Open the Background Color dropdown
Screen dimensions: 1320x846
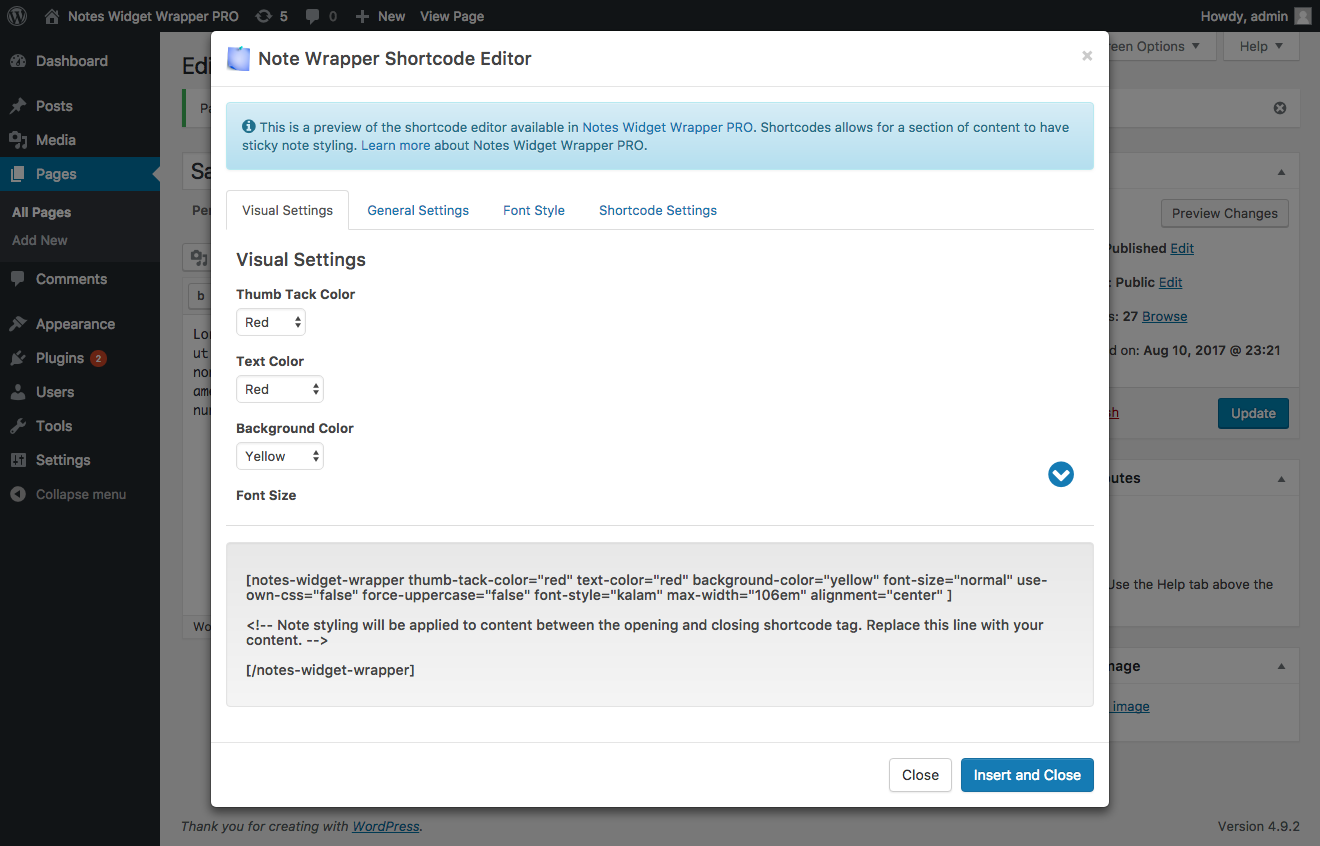[280, 456]
